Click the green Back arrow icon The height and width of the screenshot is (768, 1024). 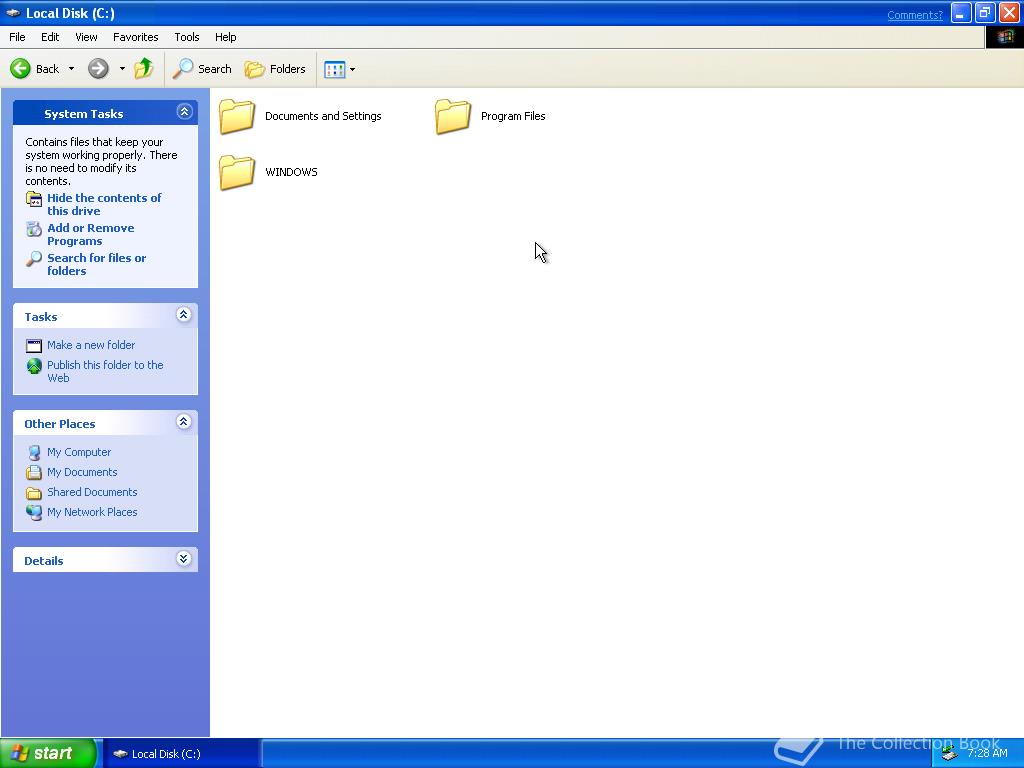[x=20, y=69]
